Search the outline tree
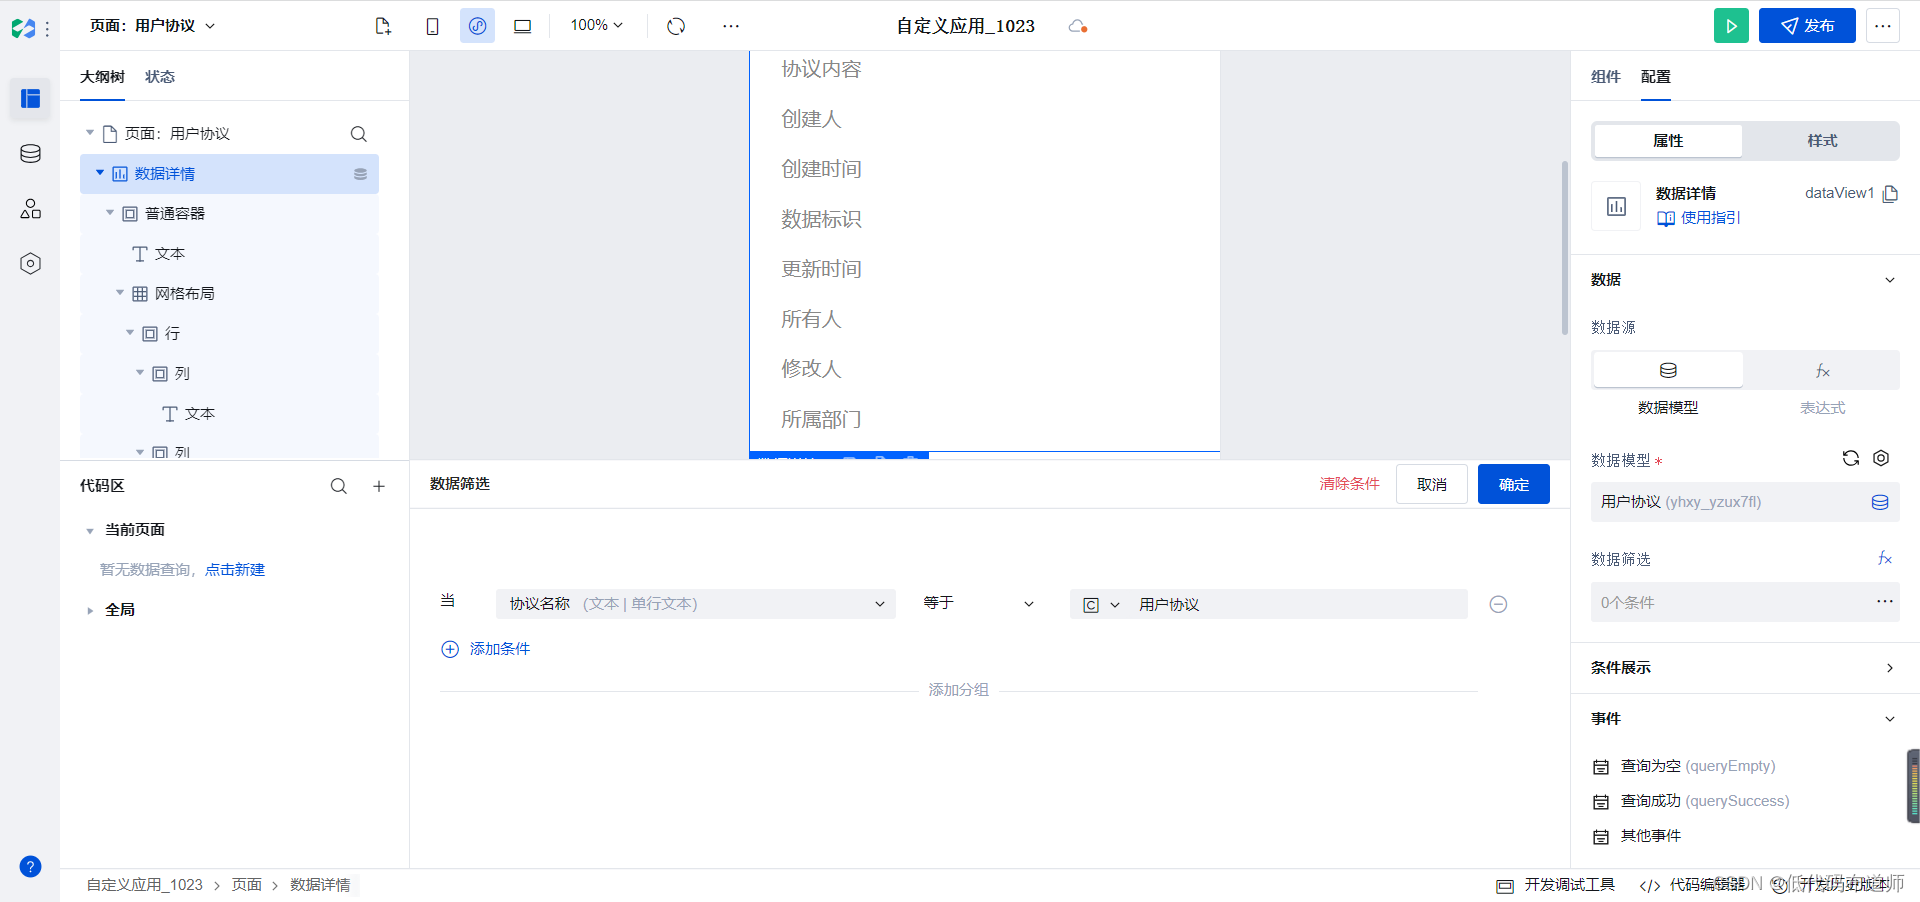The height and width of the screenshot is (902, 1920). (358, 134)
